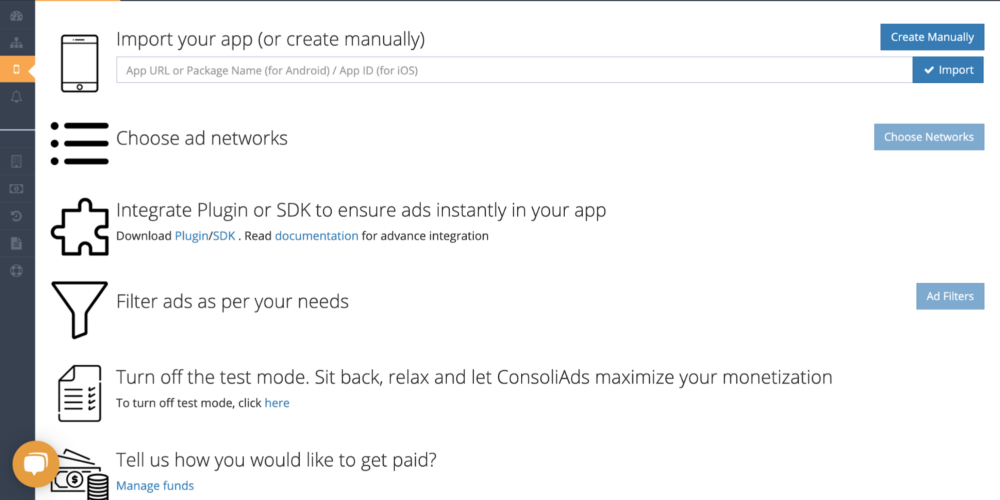Click the large smartphone illustration

[x=80, y=63]
